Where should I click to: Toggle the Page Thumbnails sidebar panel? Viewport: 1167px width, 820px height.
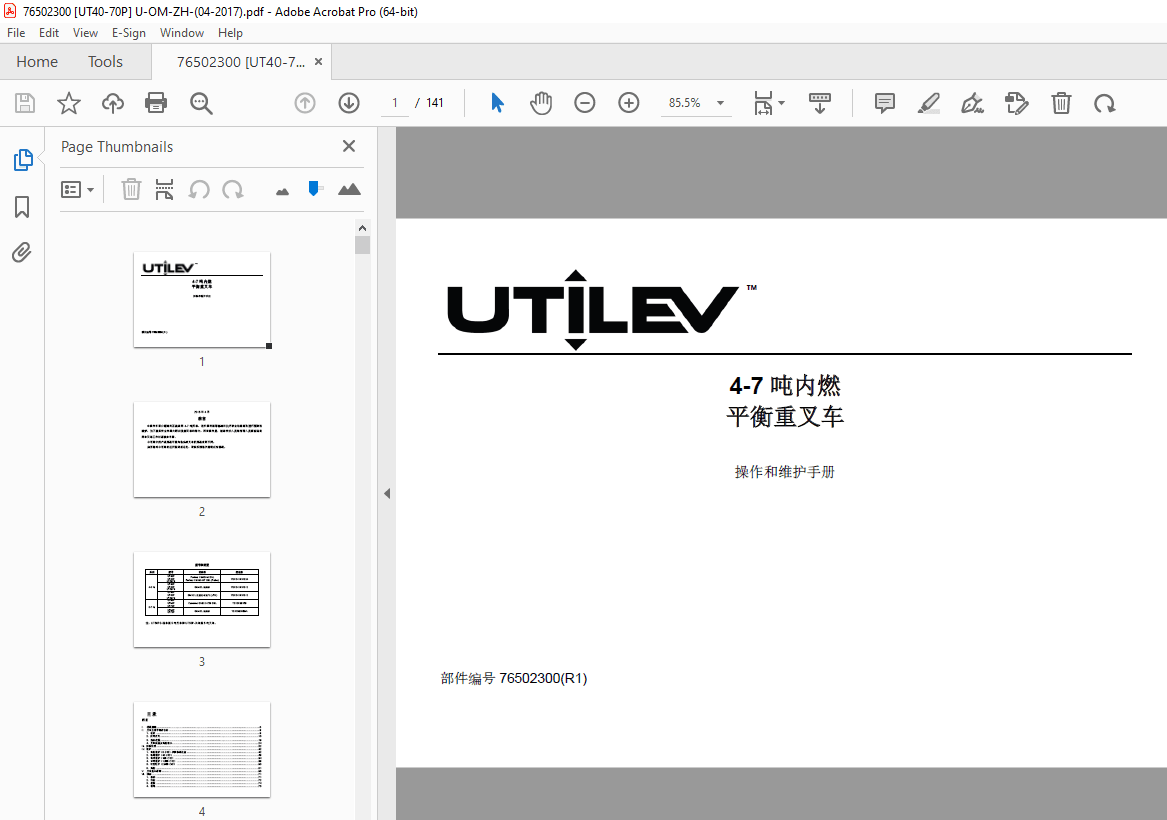22,159
